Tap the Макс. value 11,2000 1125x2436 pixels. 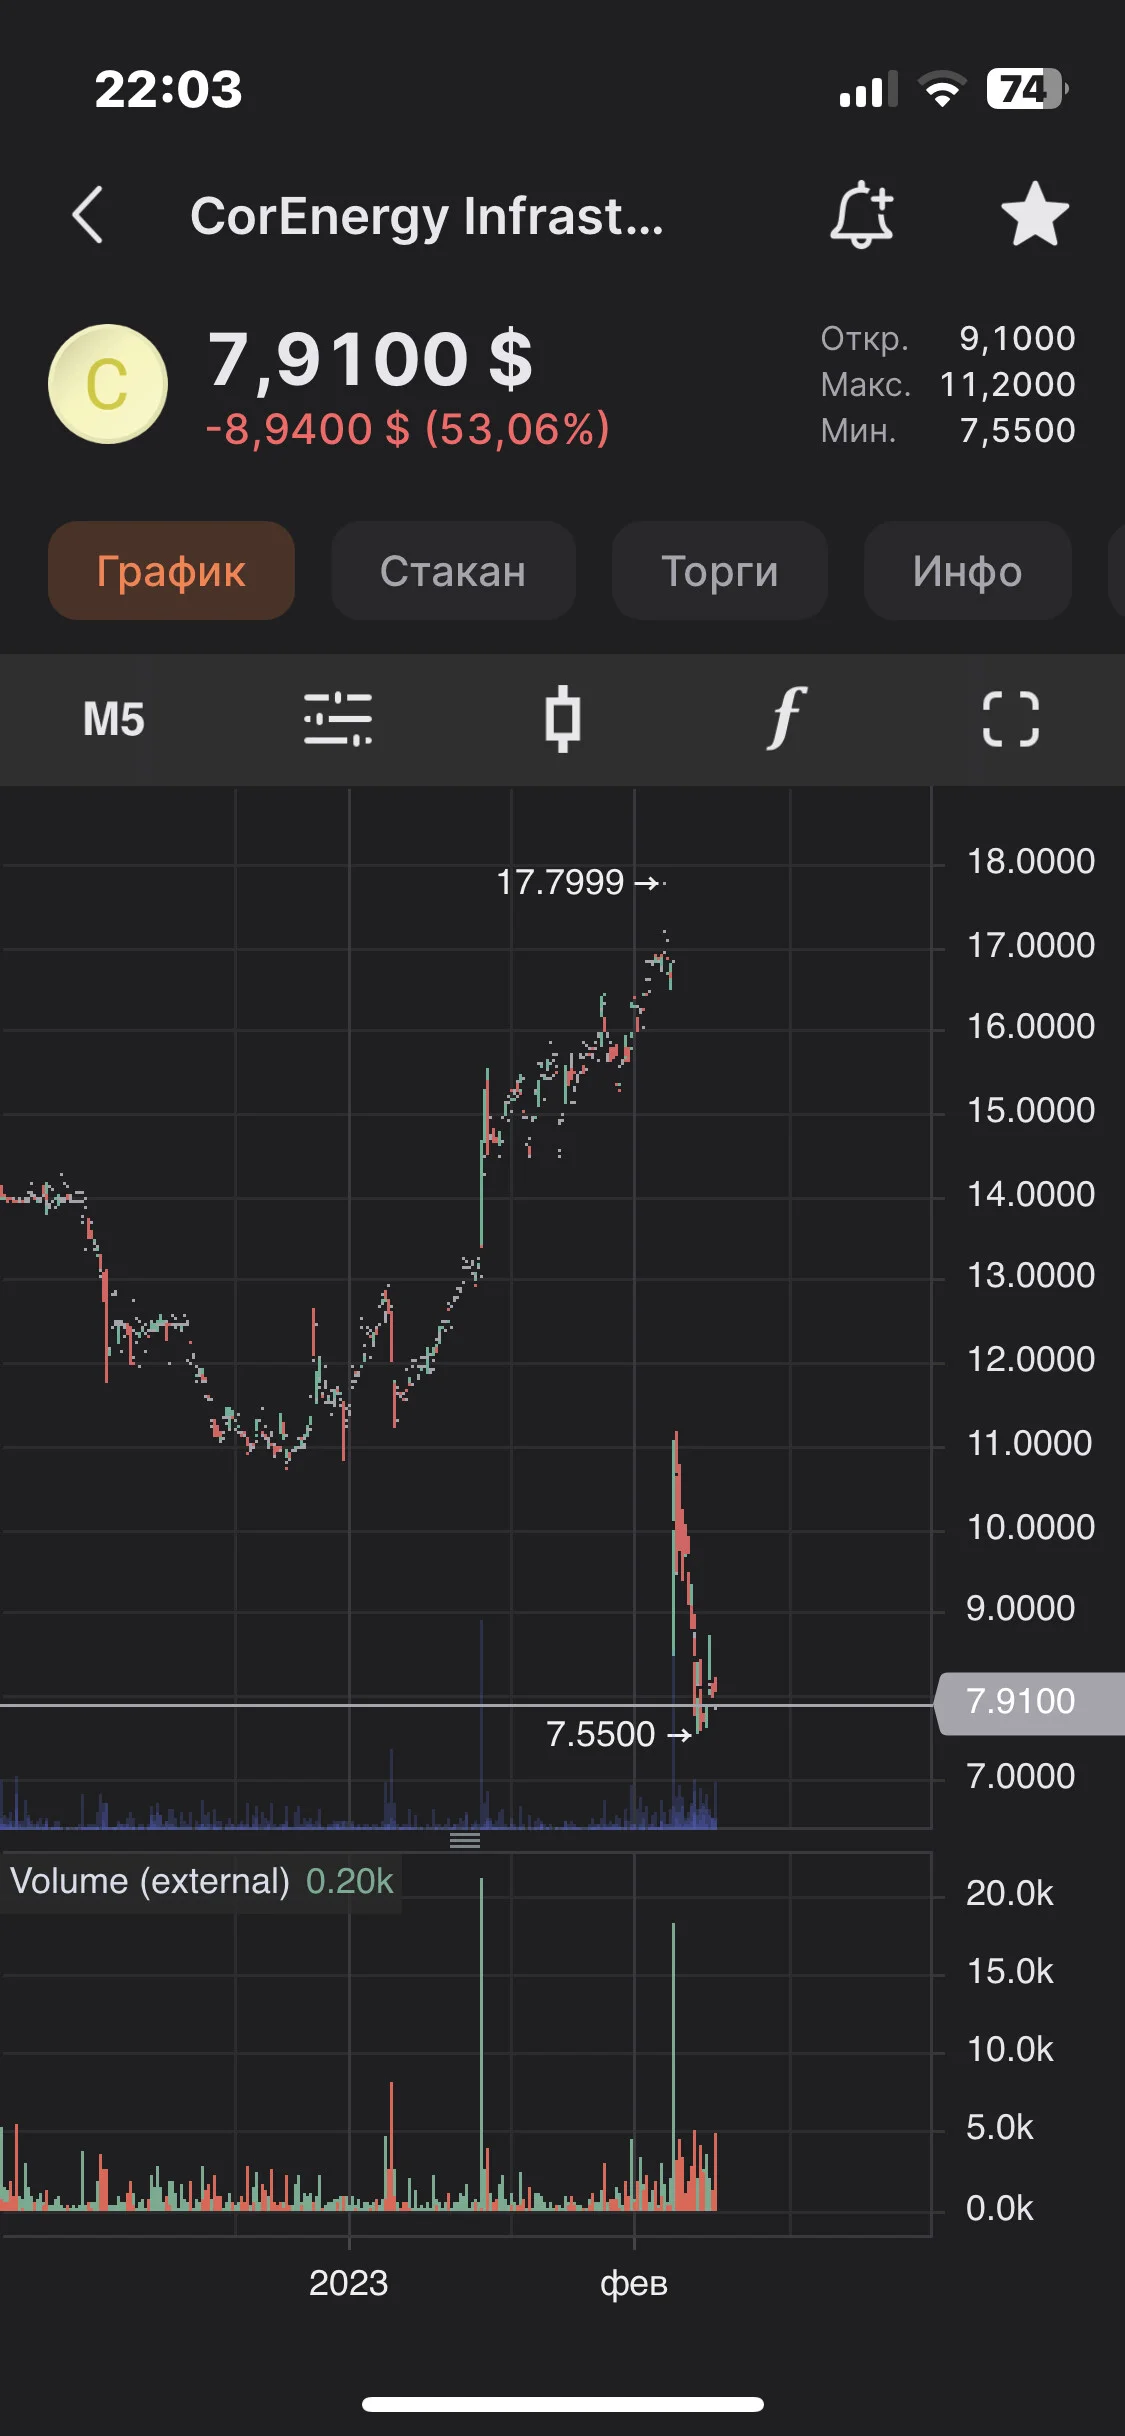coord(1008,384)
